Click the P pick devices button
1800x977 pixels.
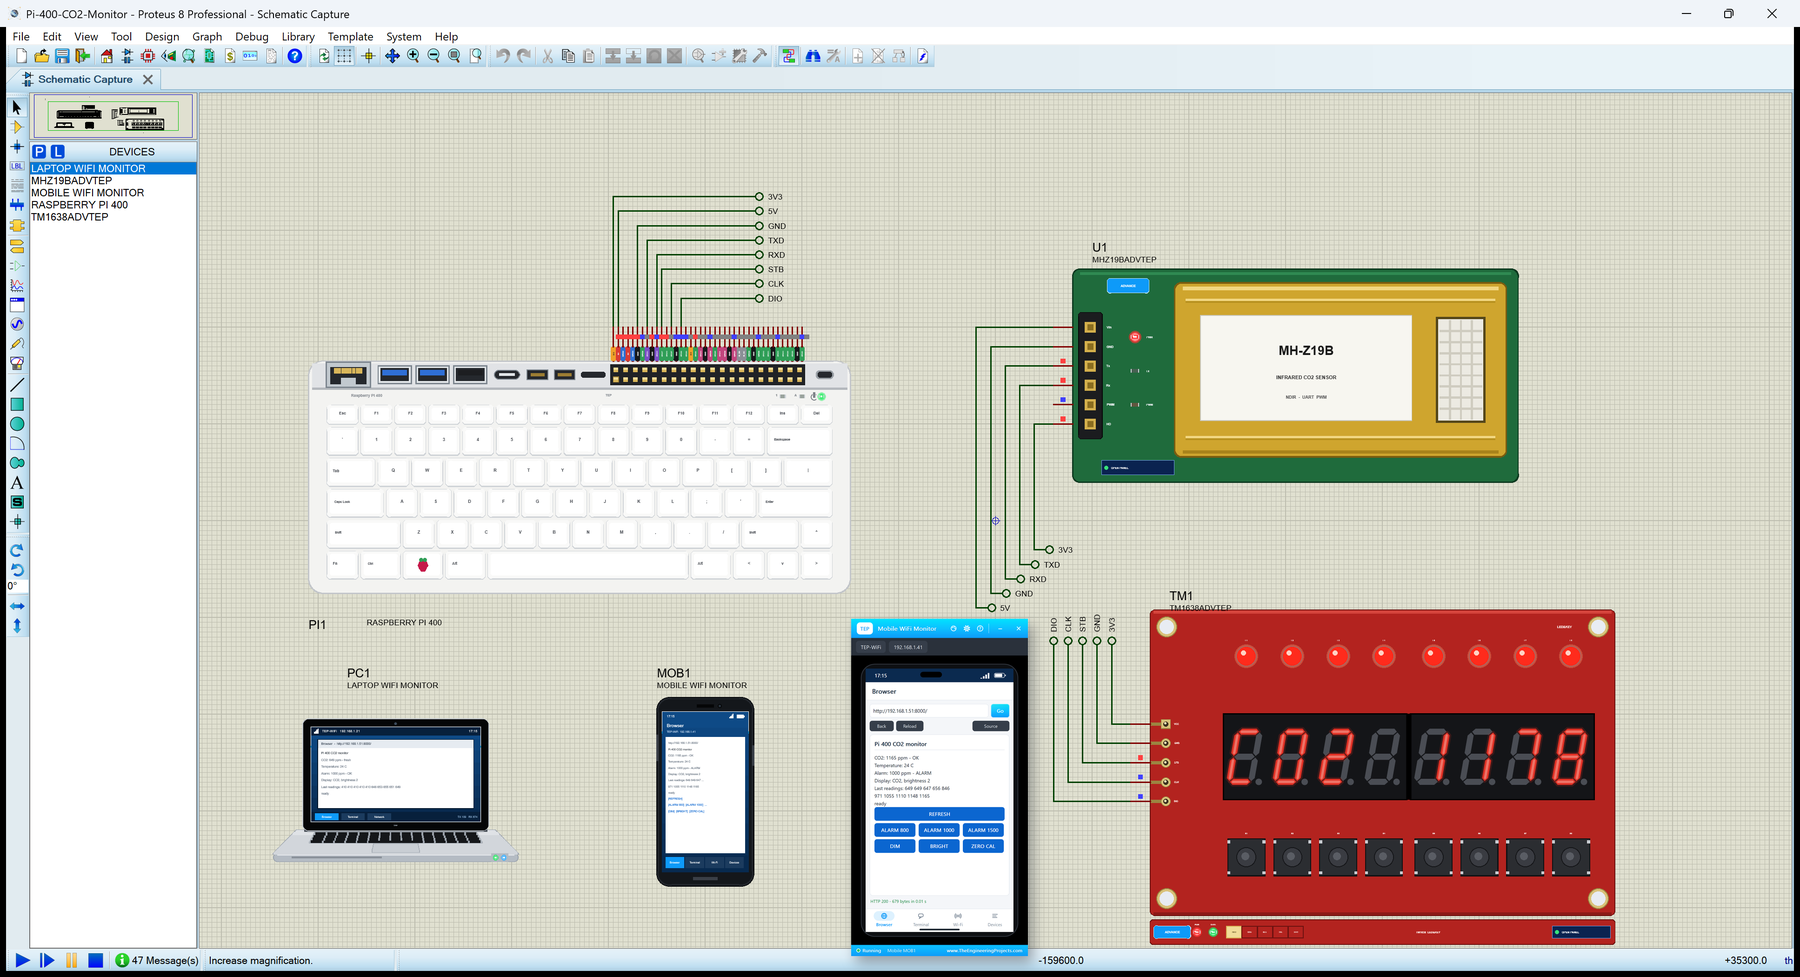click(x=39, y=152)
